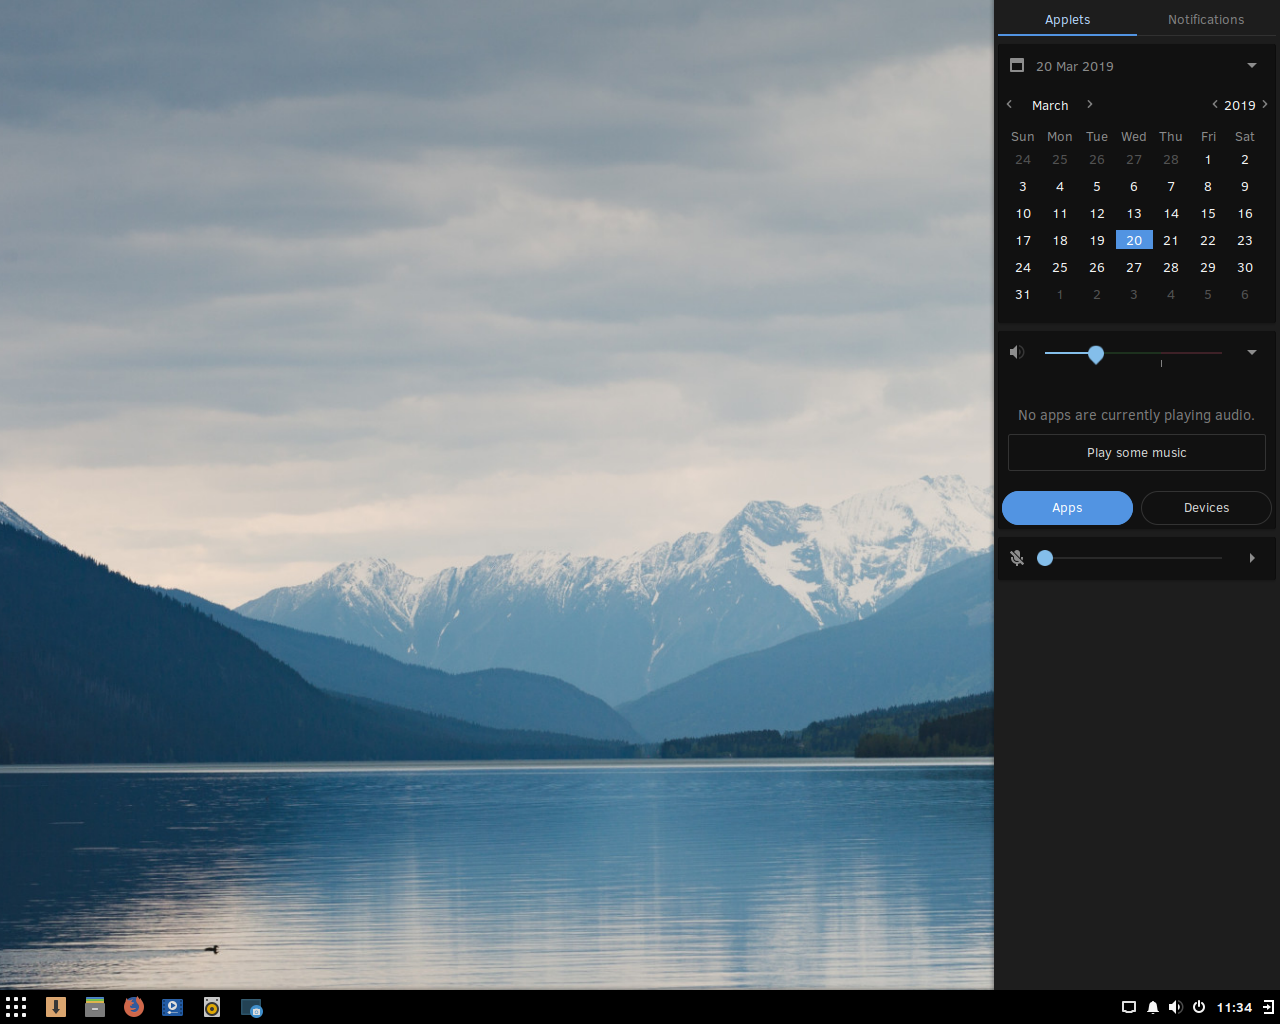Click the microphone input level slider handle
Image resolution: width=1280 pixels, height=1024 pixels.
coord(1045,558)
